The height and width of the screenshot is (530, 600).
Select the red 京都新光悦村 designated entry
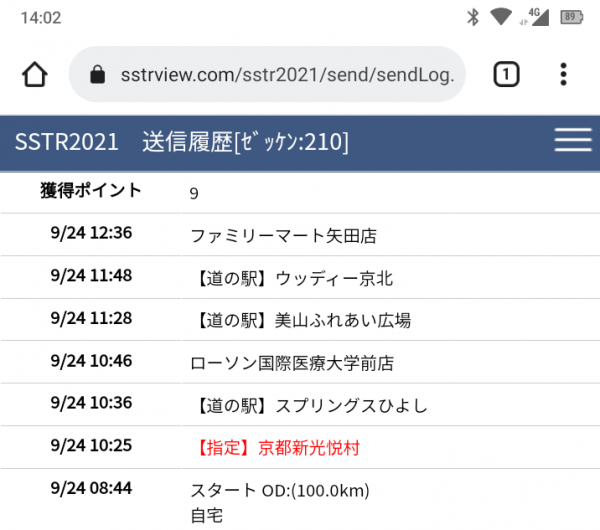pos(274,448)
